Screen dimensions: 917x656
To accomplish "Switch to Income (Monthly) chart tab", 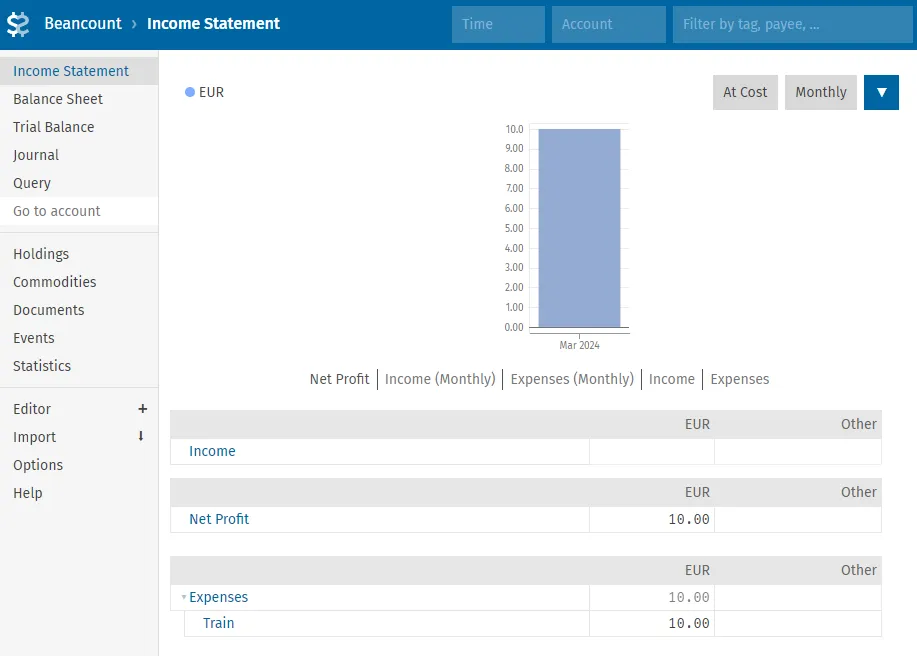I will (440, 379).
